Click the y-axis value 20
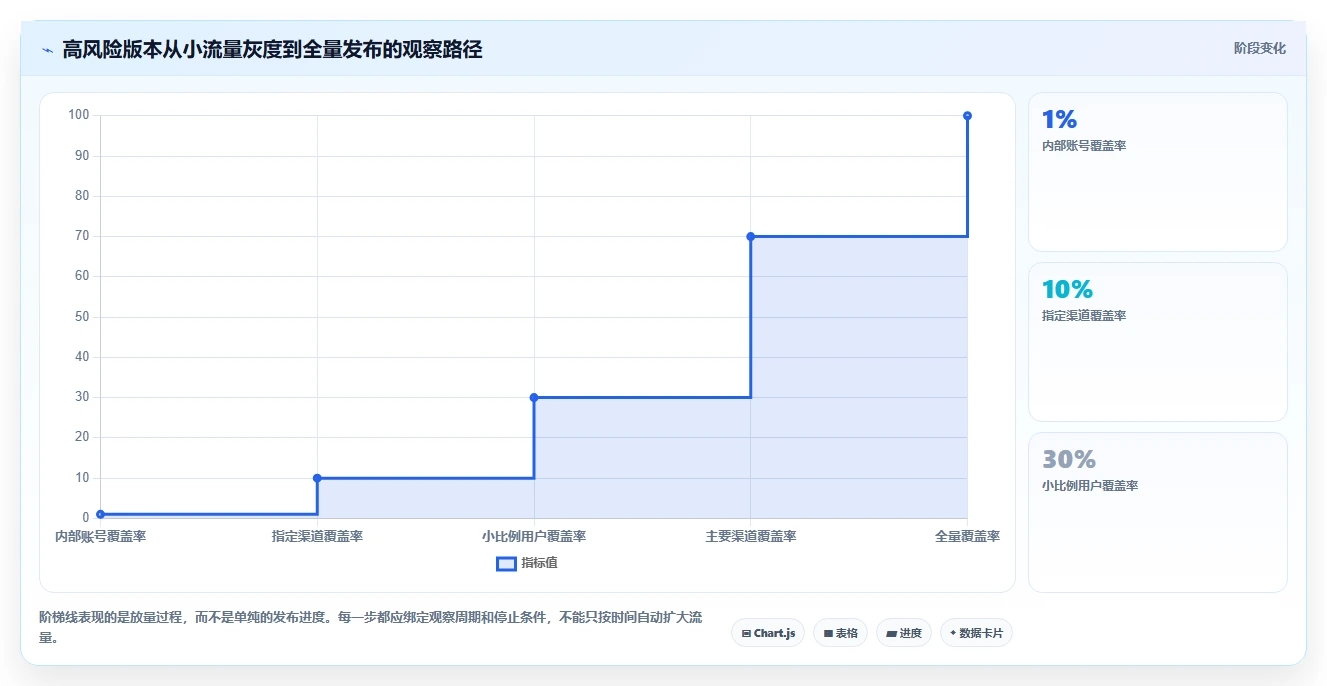Image resolution: width=1327 pixels, height=686 pixels. pos(83,437)
